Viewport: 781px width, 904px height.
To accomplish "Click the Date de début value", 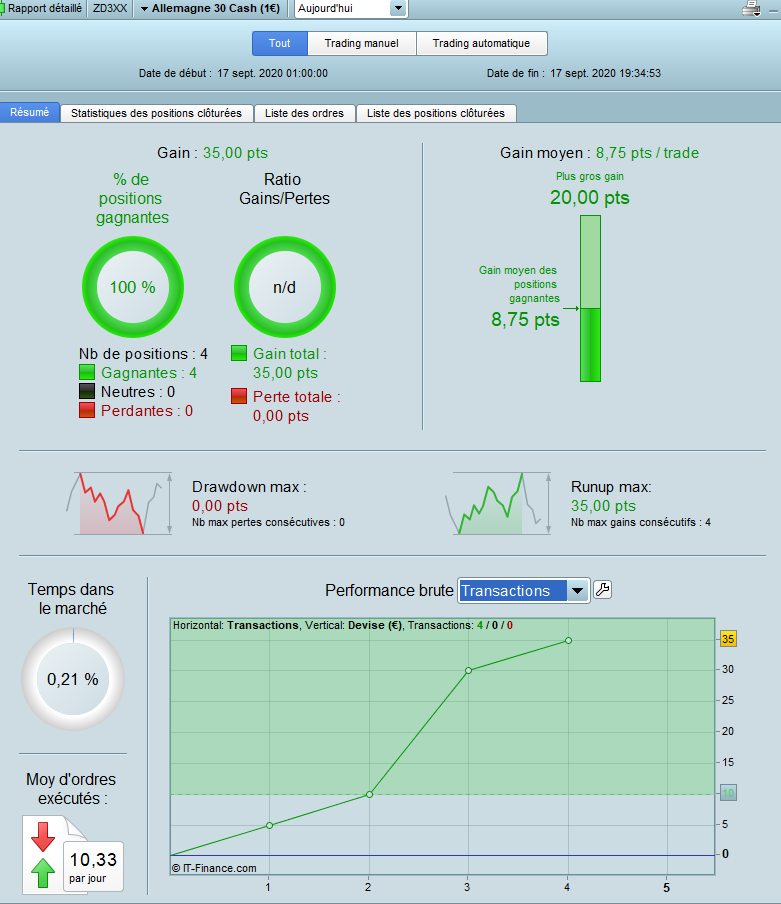I will (273, 73).
